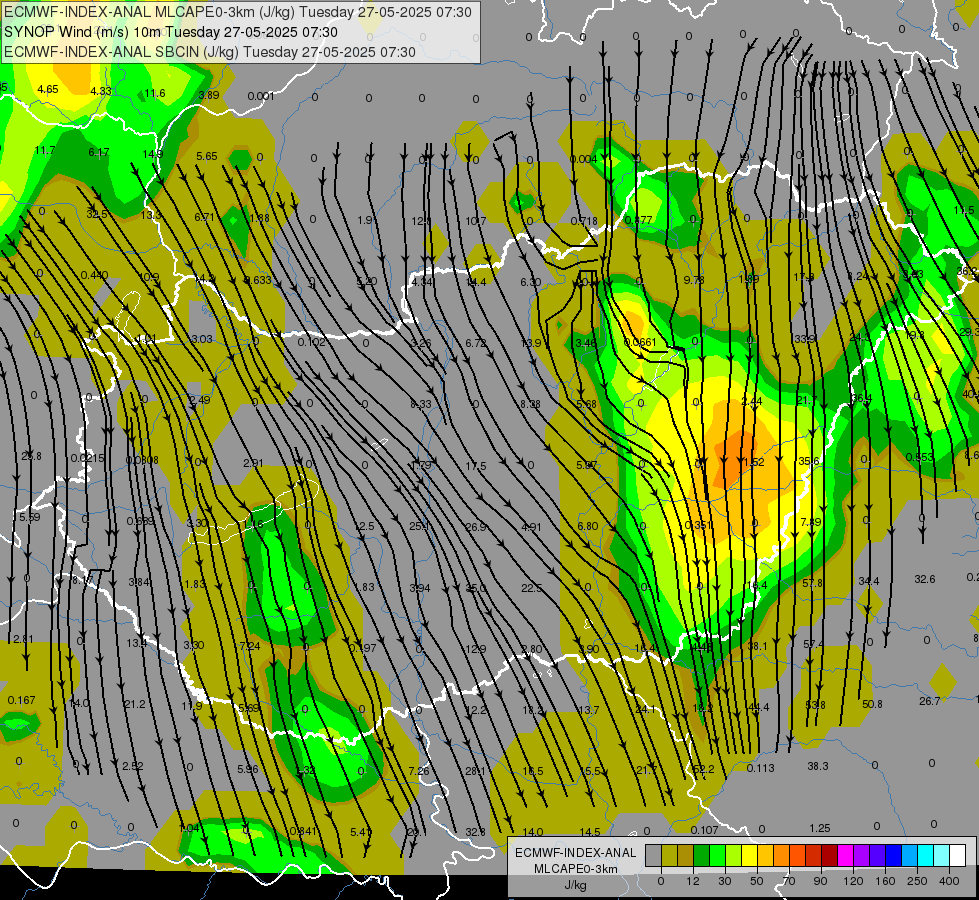The height and width of the screenshot is (900, 979).
Task: Click the SYNOP Wind 10m header line
Action: tap(170, 32)
